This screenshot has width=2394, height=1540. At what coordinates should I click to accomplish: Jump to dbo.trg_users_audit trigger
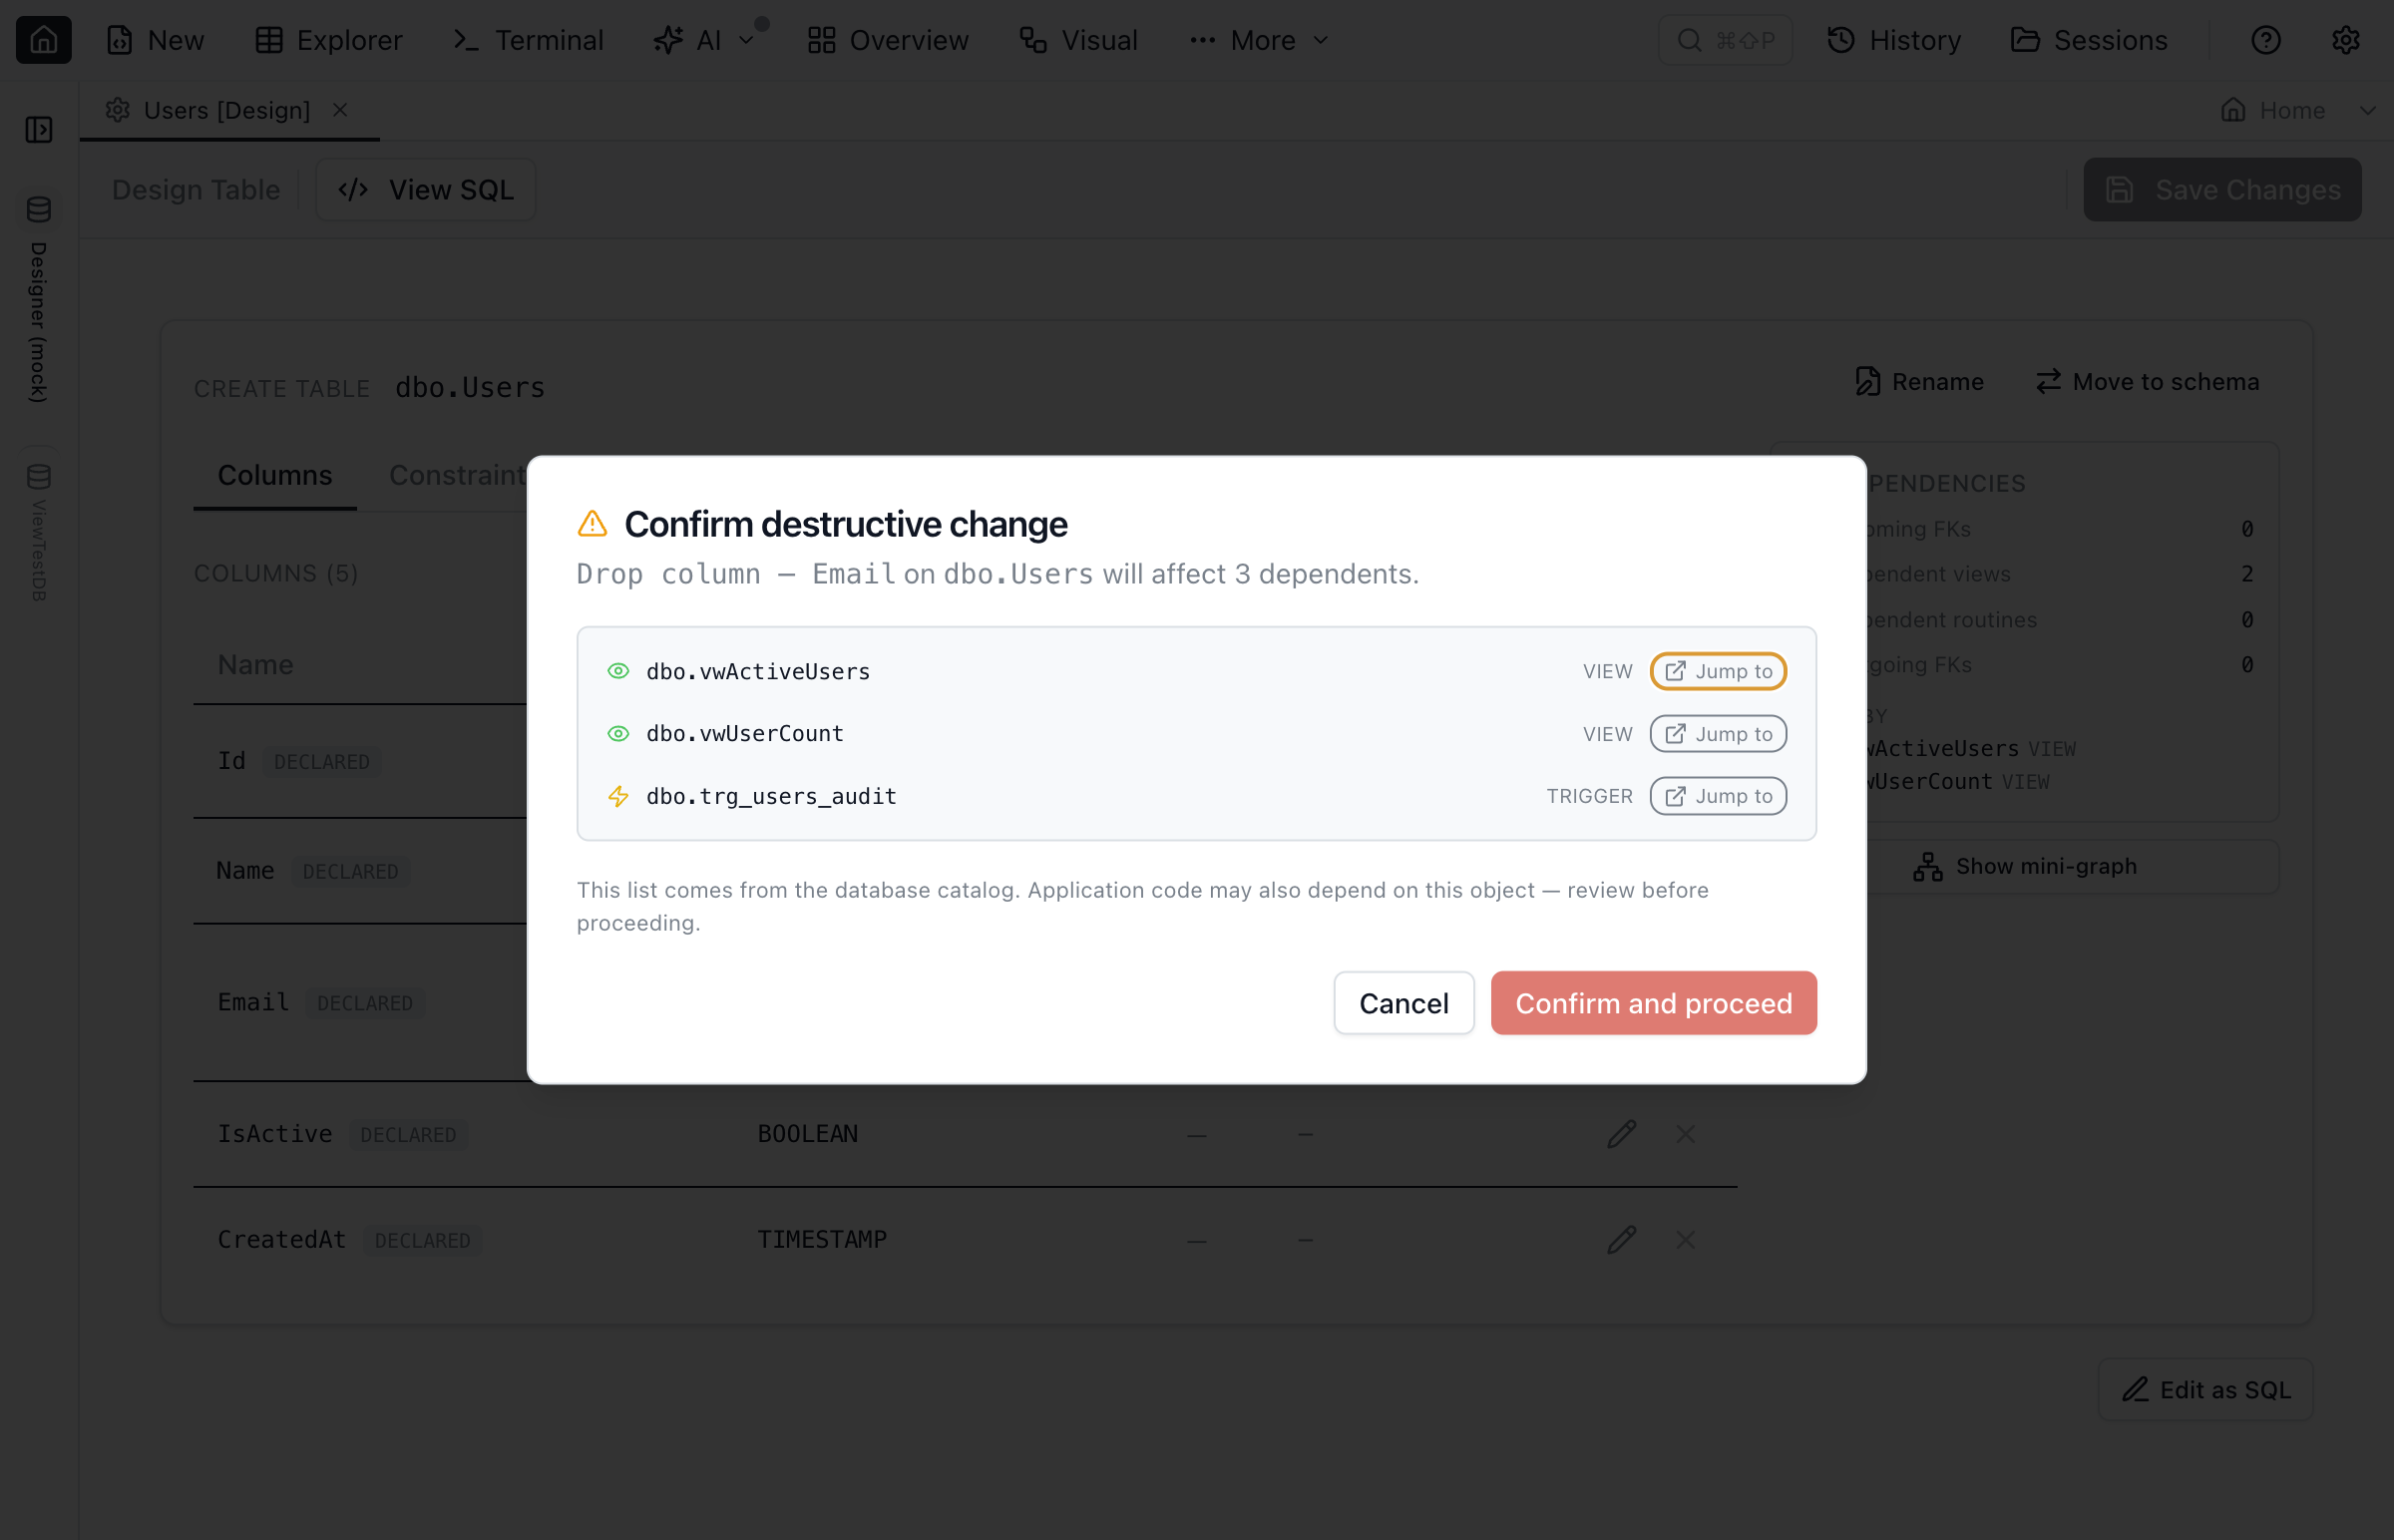tap(1717, 796)
